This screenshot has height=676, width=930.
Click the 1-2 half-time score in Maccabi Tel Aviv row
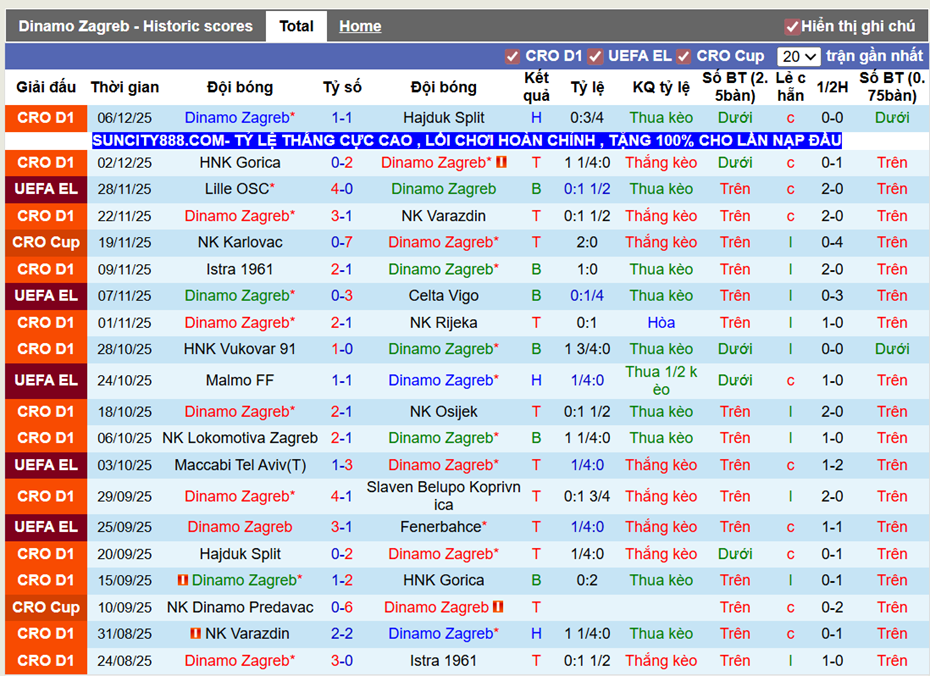click(832, 465)
